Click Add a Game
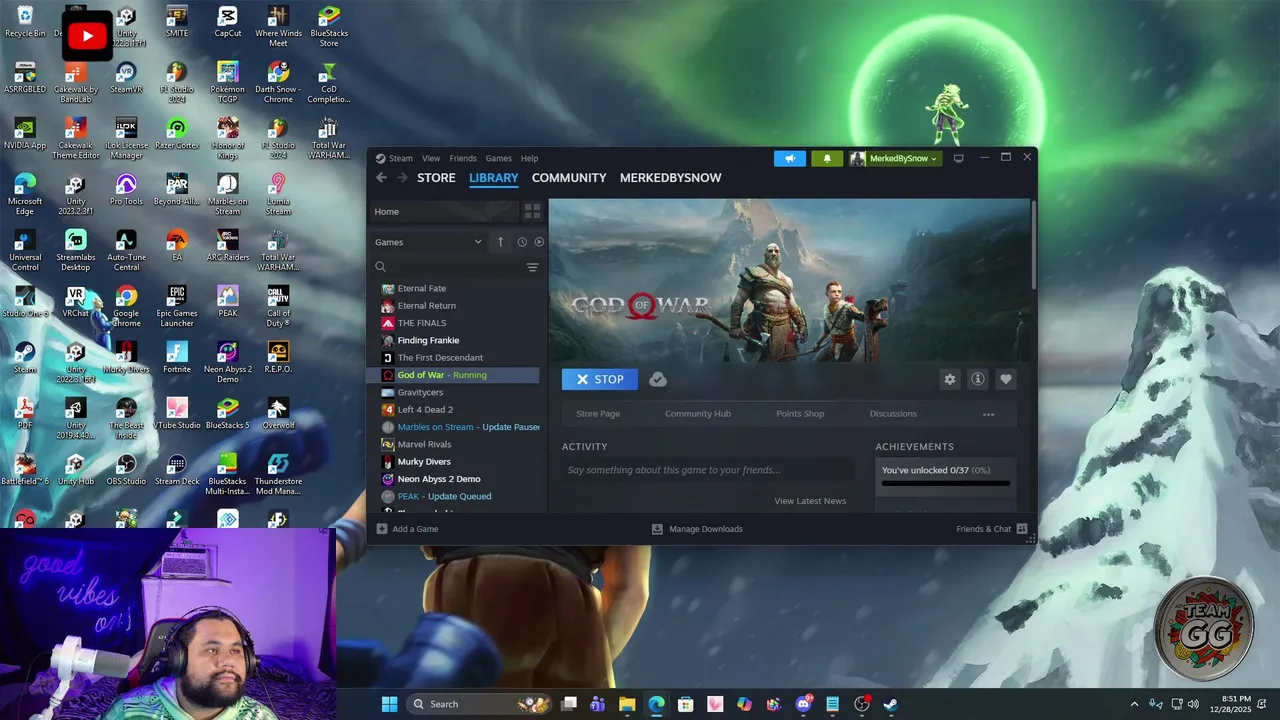This screenshot has height=720, width=1280. pos(407,529)
